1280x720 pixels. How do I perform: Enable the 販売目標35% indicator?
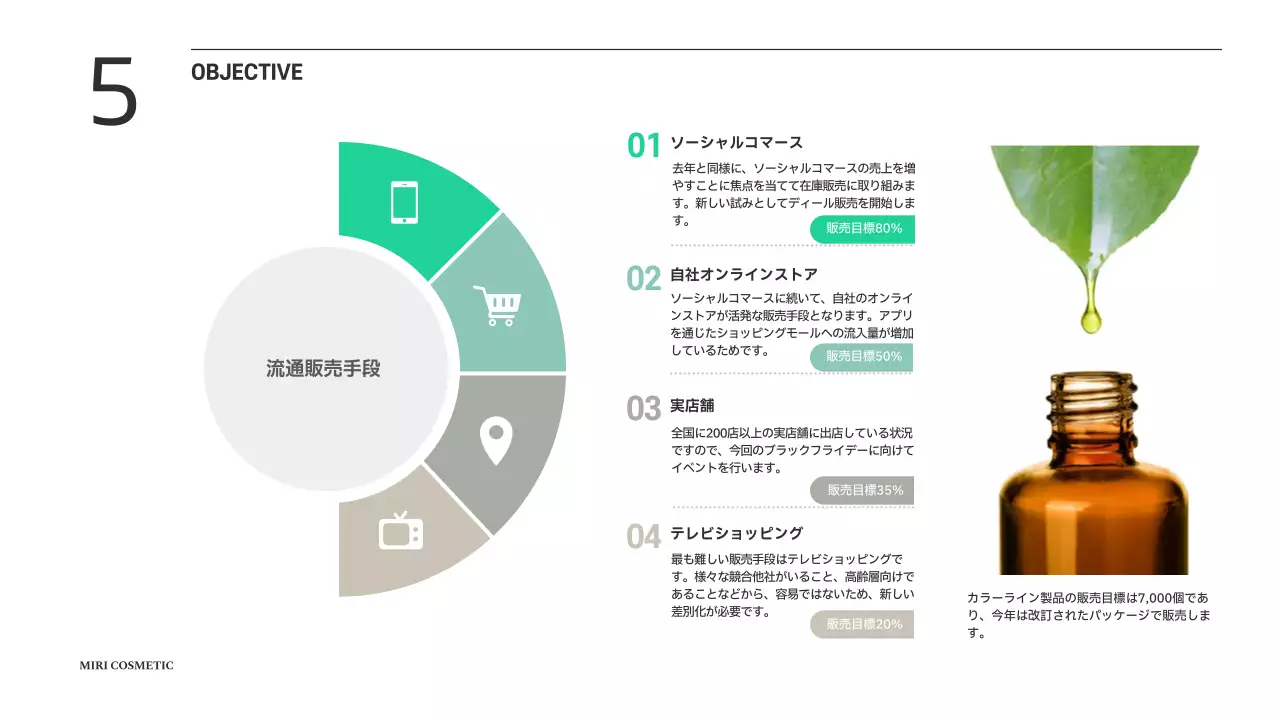[x=862, y=490]
